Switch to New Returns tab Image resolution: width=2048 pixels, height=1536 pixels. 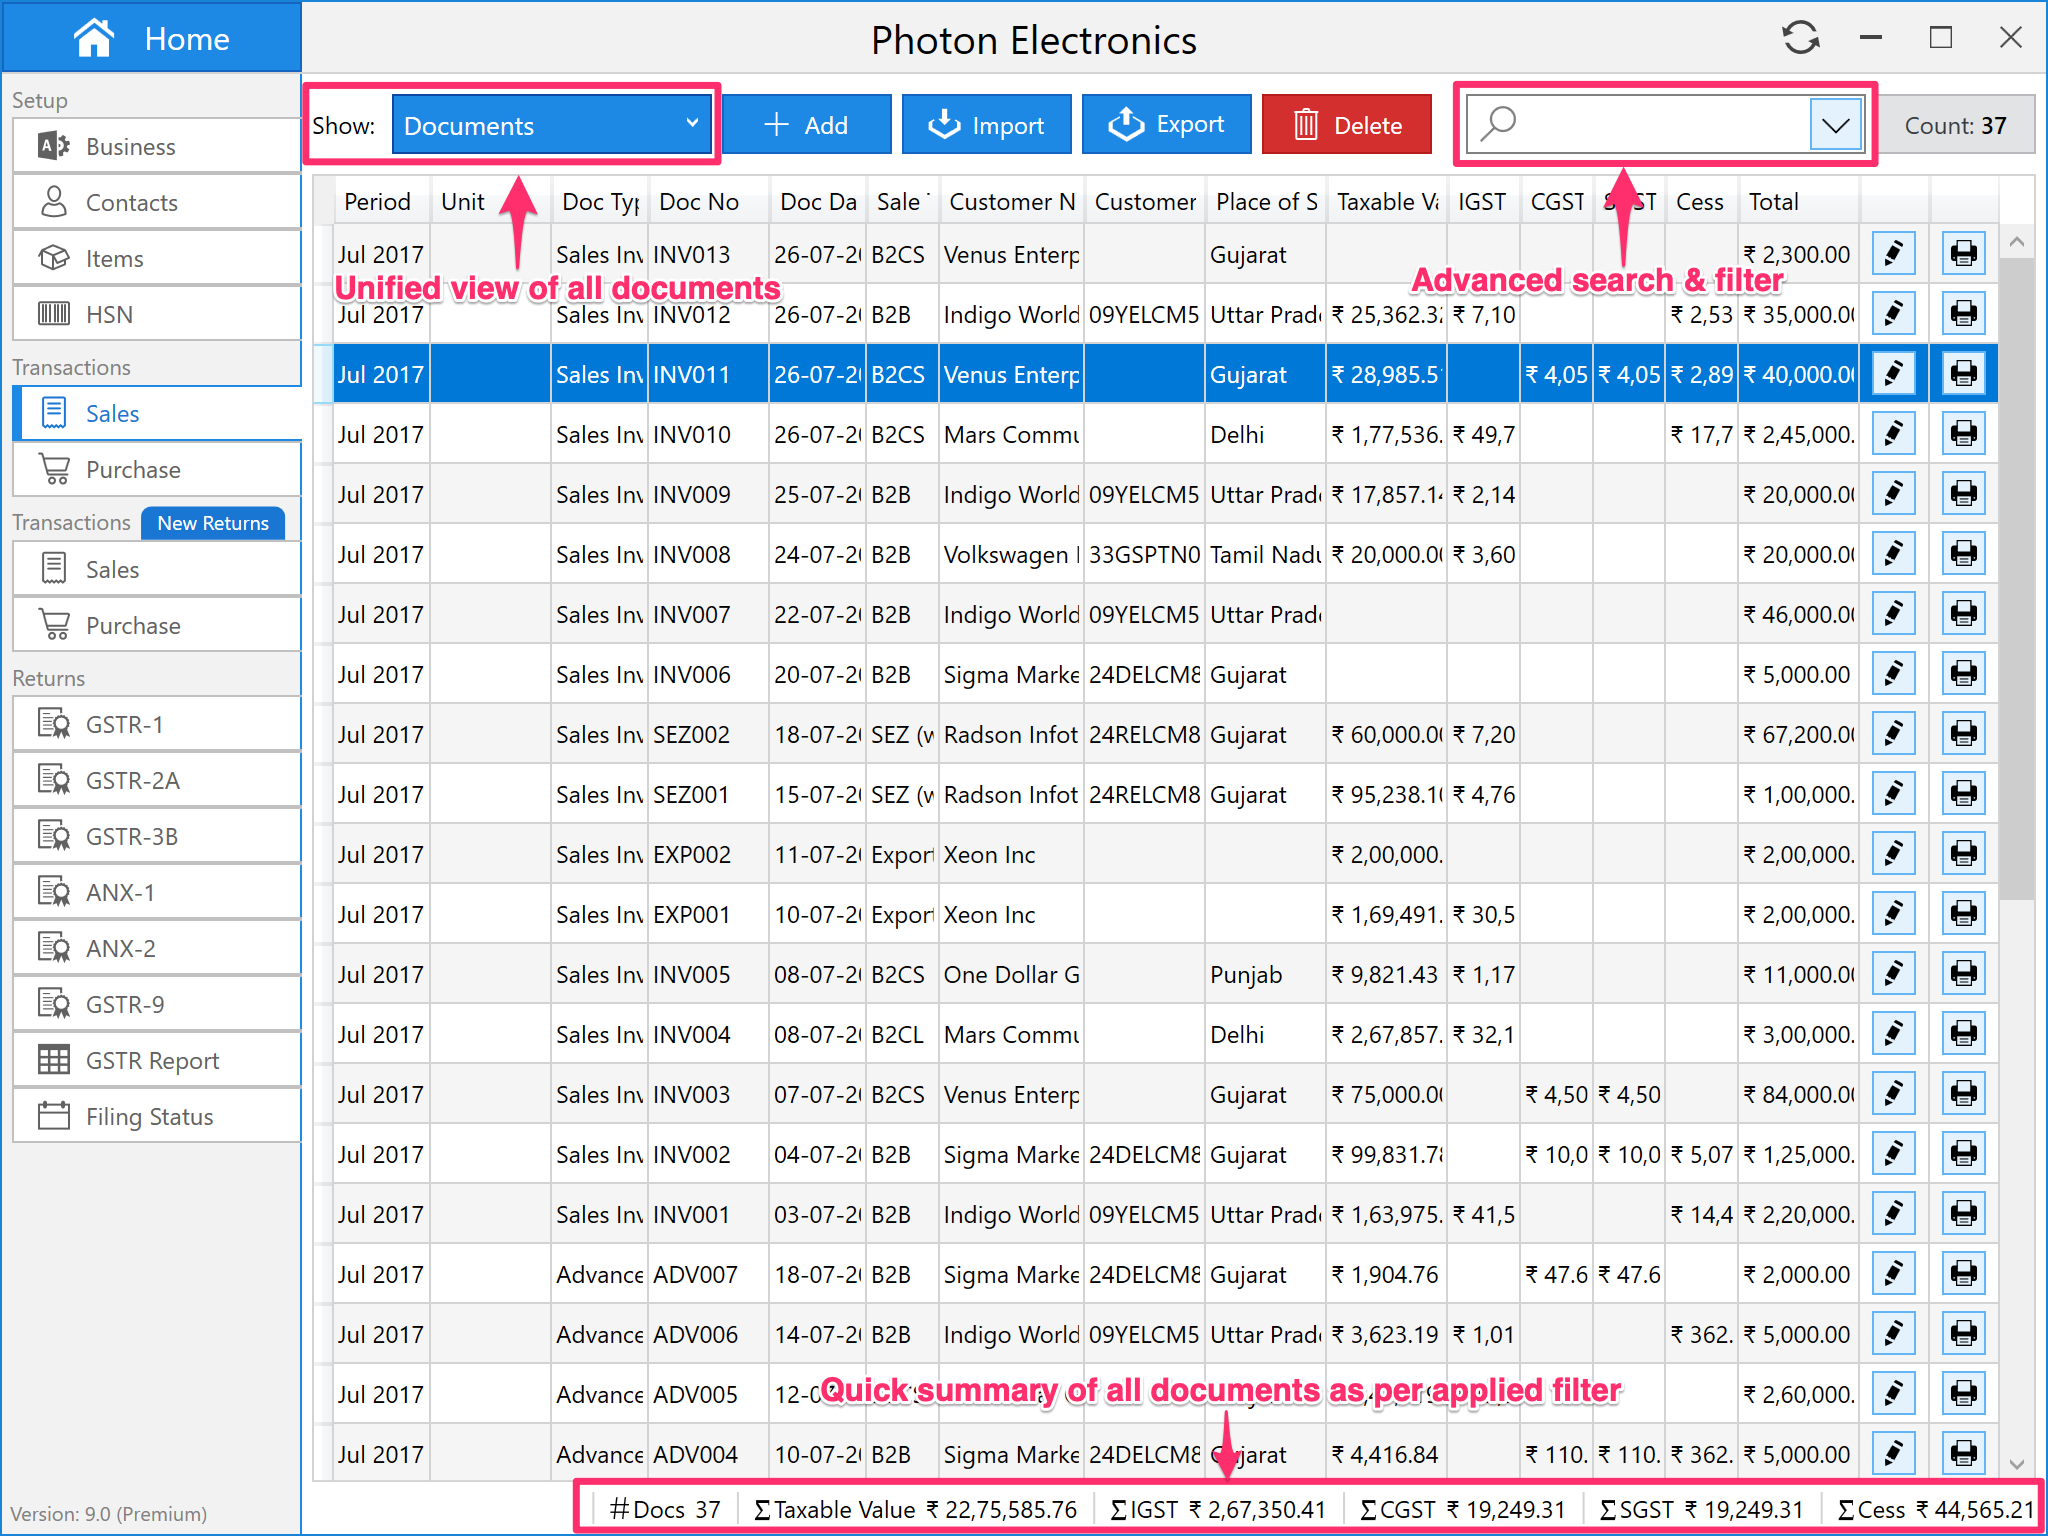[x=213, y=523]
